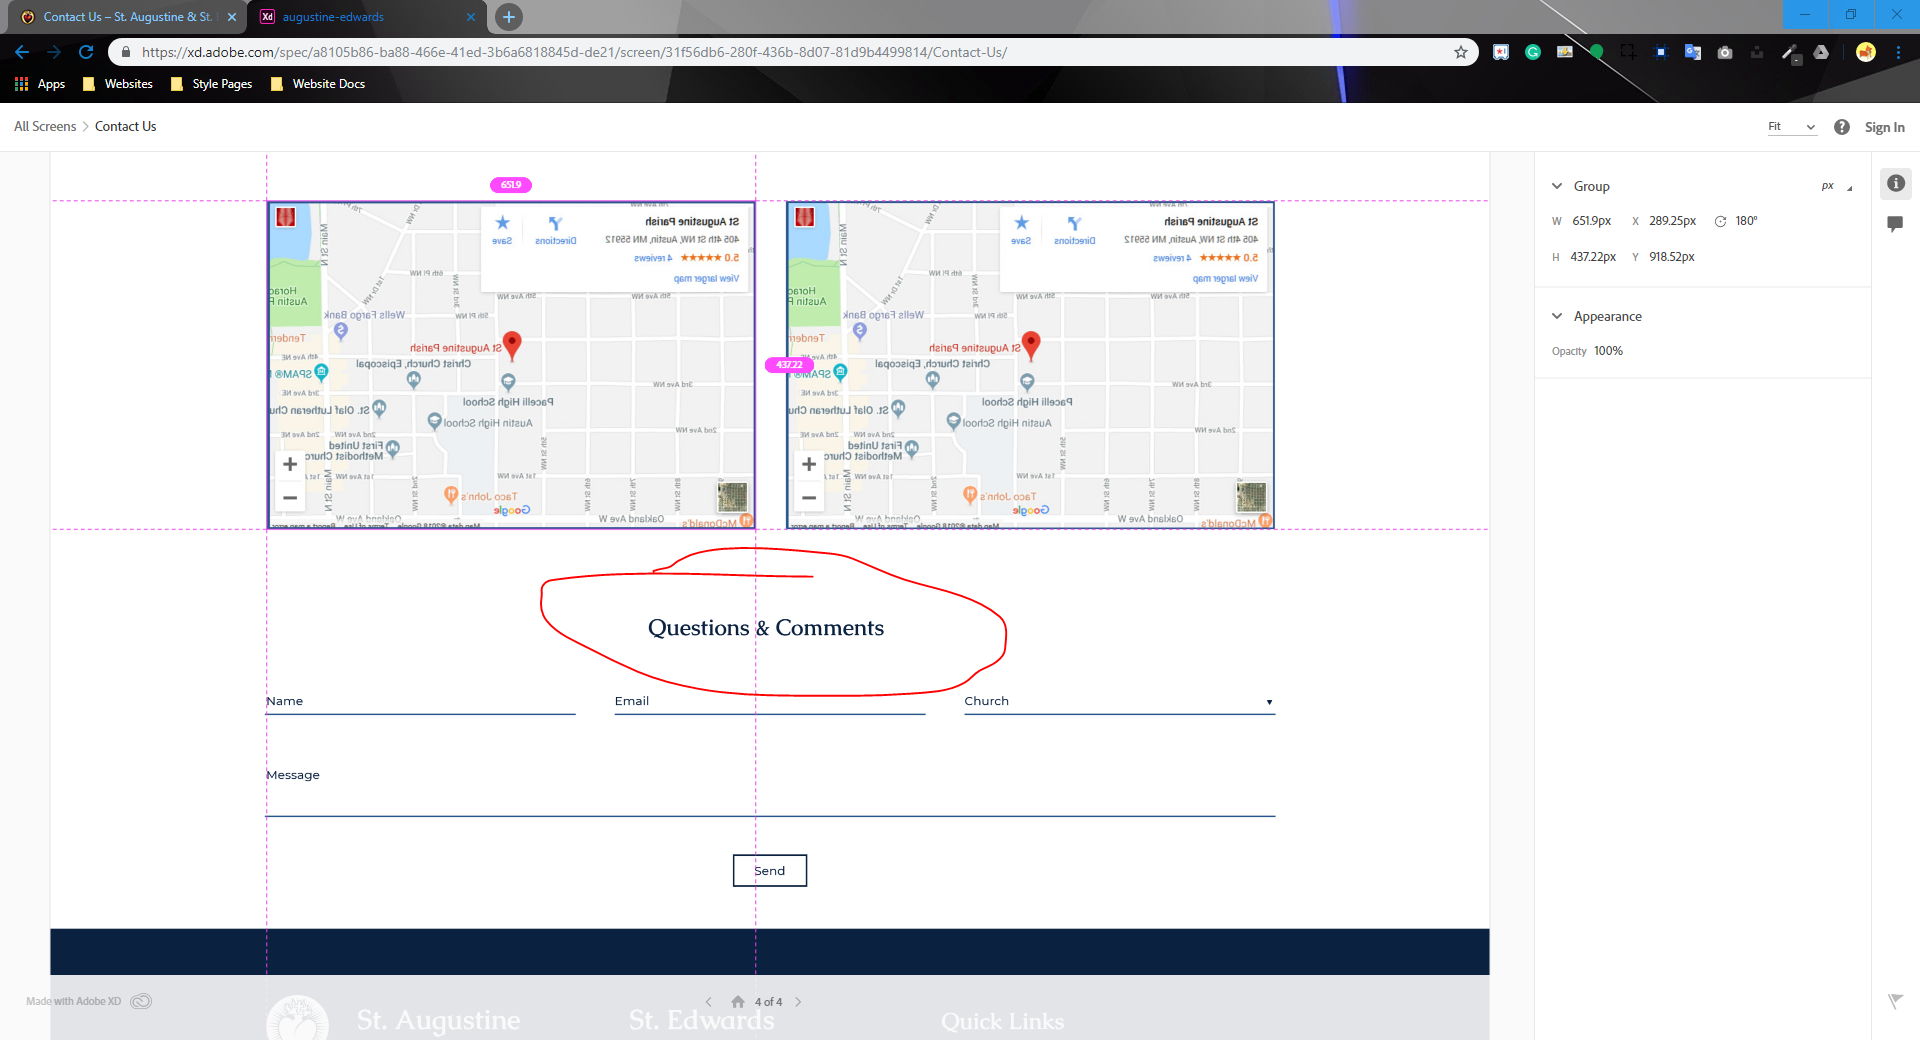Collapse the Appearance section

click(x=1557, y=316)
